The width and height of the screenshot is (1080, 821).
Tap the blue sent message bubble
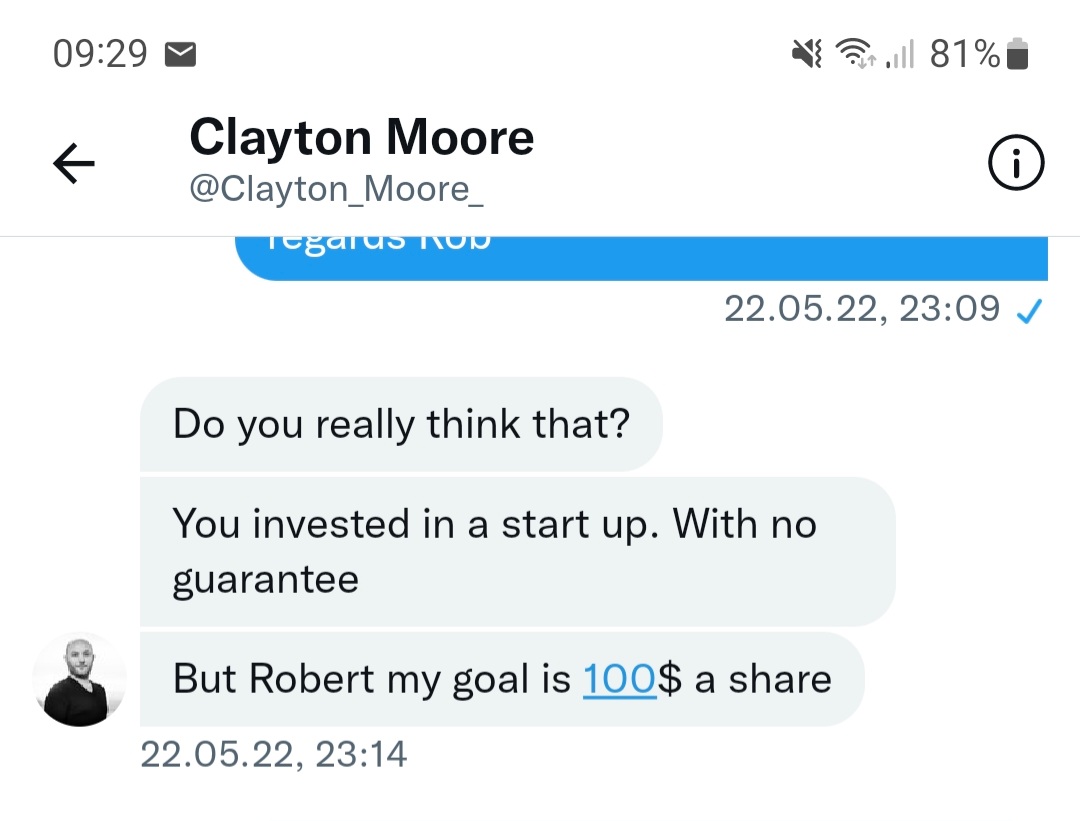click(x=640, y=258)
